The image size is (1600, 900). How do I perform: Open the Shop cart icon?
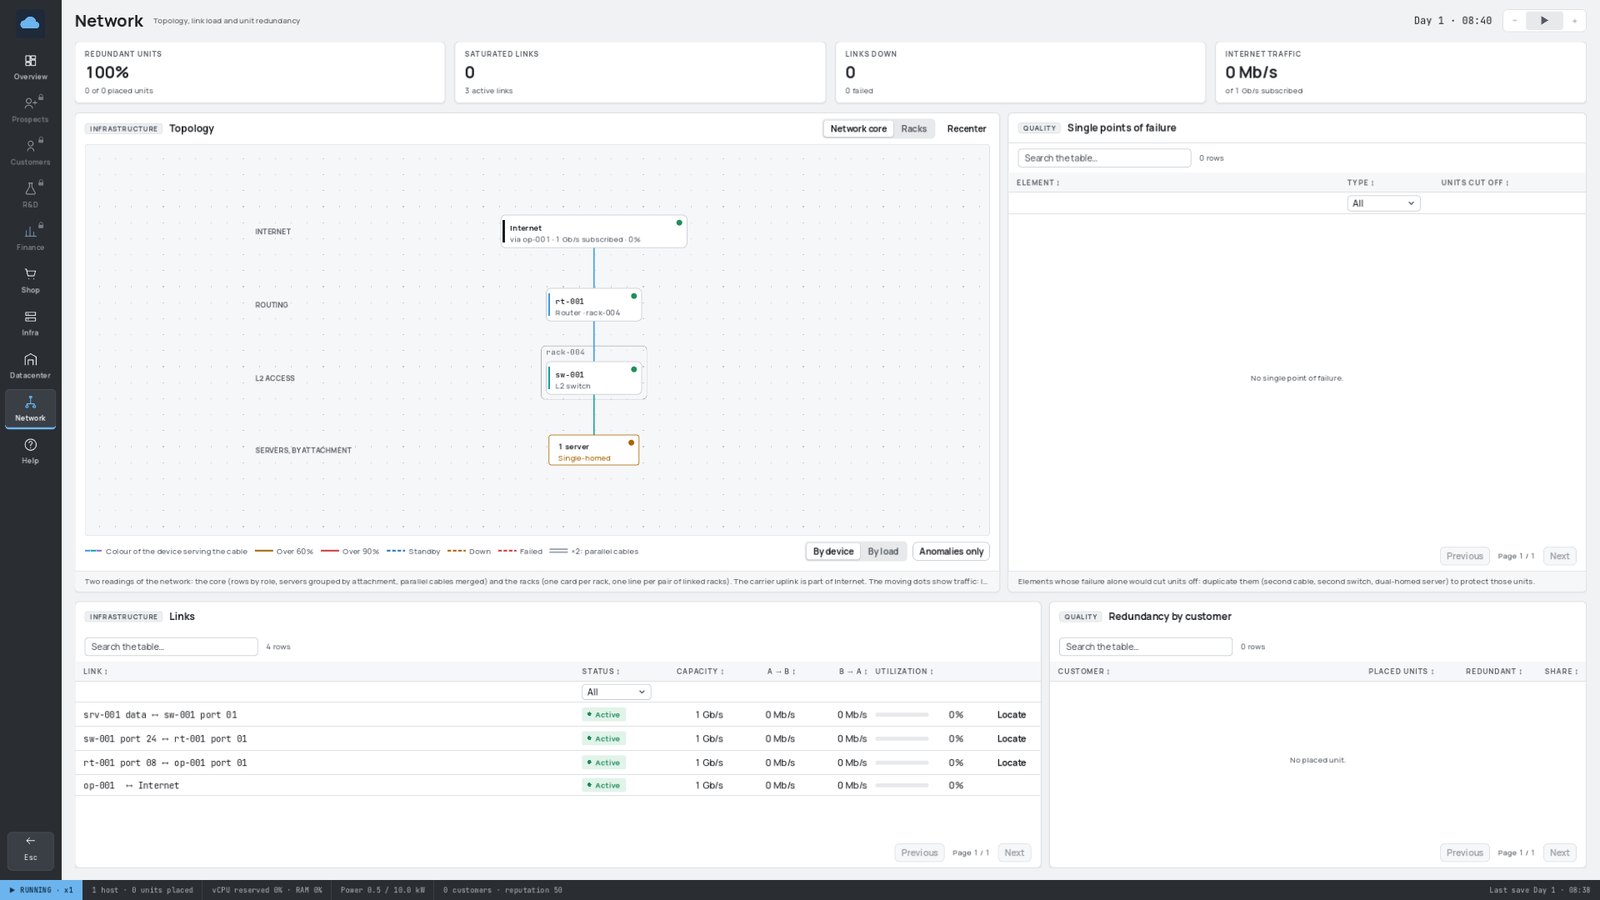(x=30, y=273)
